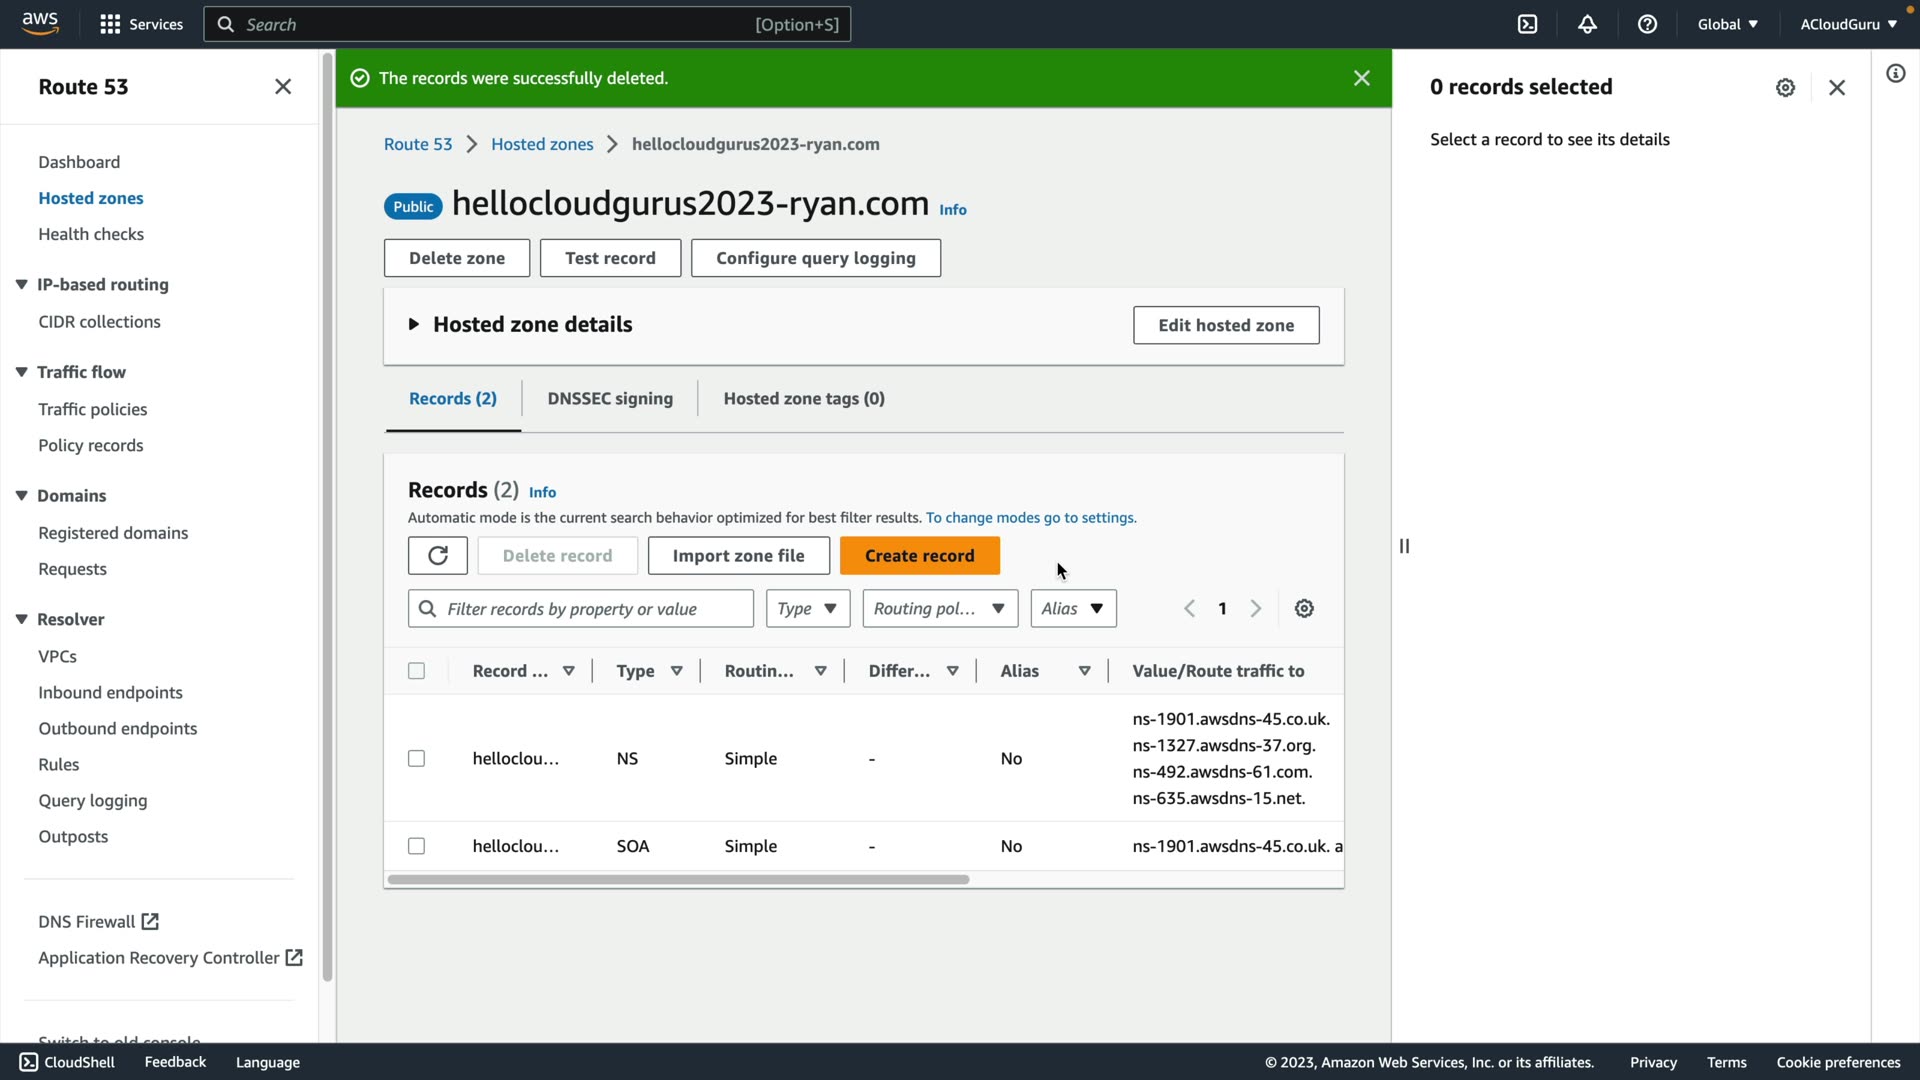The image size is (1920, 1080).
Task: Open the Type filter dropdown
Action: [807, 609]
